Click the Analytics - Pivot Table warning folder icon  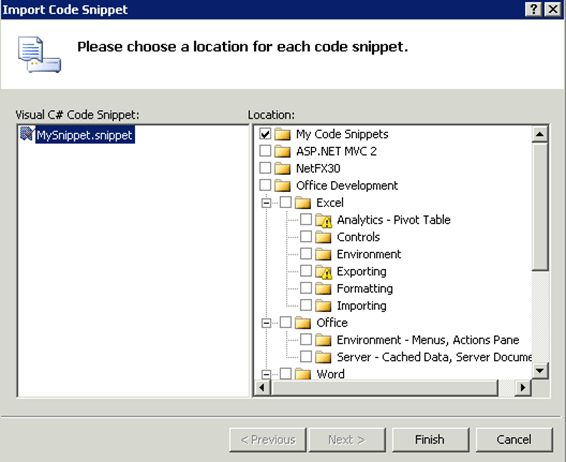323,220
